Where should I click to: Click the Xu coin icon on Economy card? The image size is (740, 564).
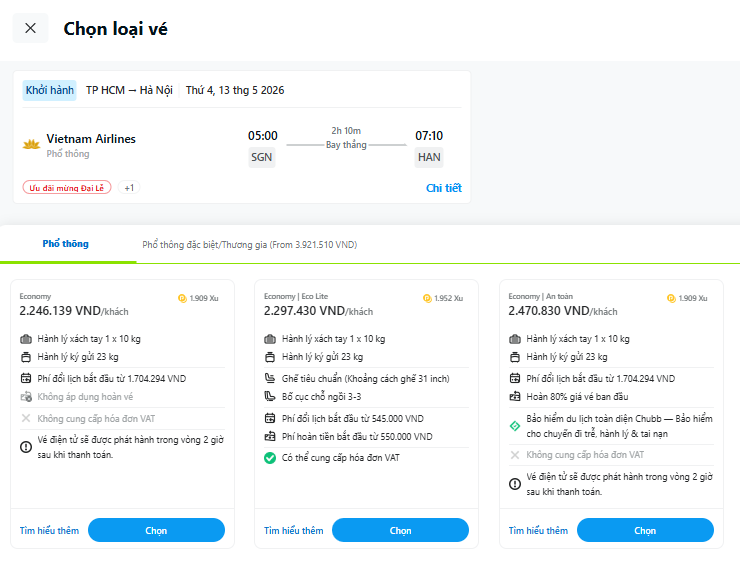point(181,298)
